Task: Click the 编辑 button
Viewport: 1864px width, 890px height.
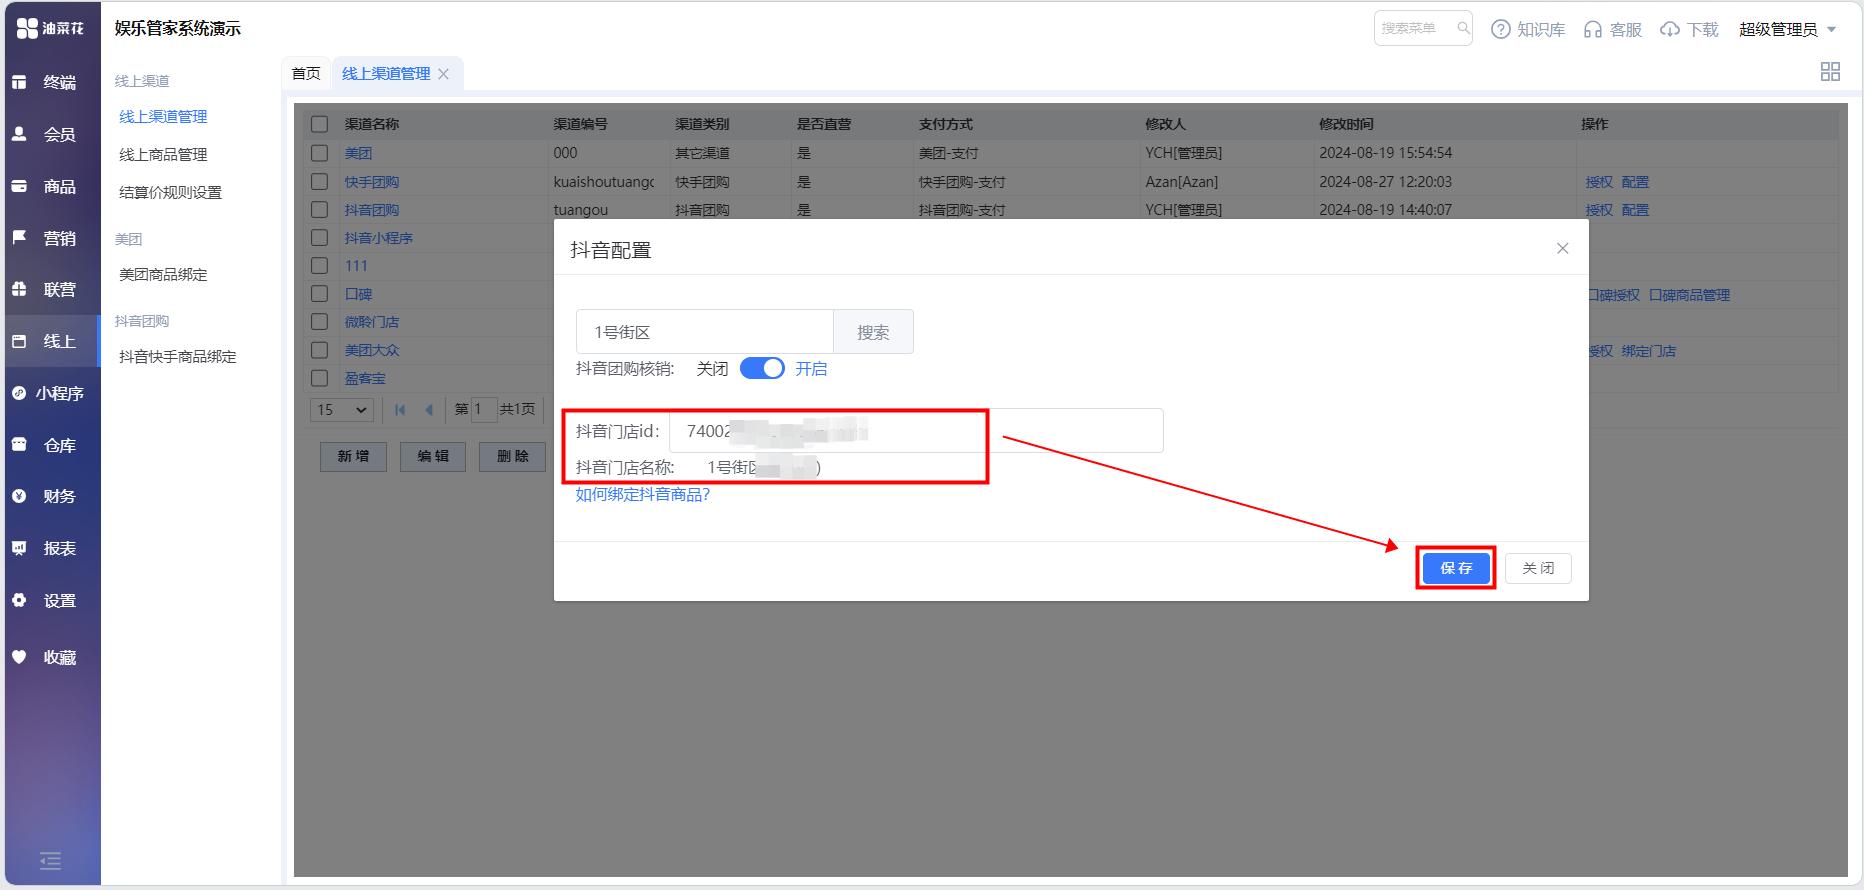Action: tap(433, 456)
